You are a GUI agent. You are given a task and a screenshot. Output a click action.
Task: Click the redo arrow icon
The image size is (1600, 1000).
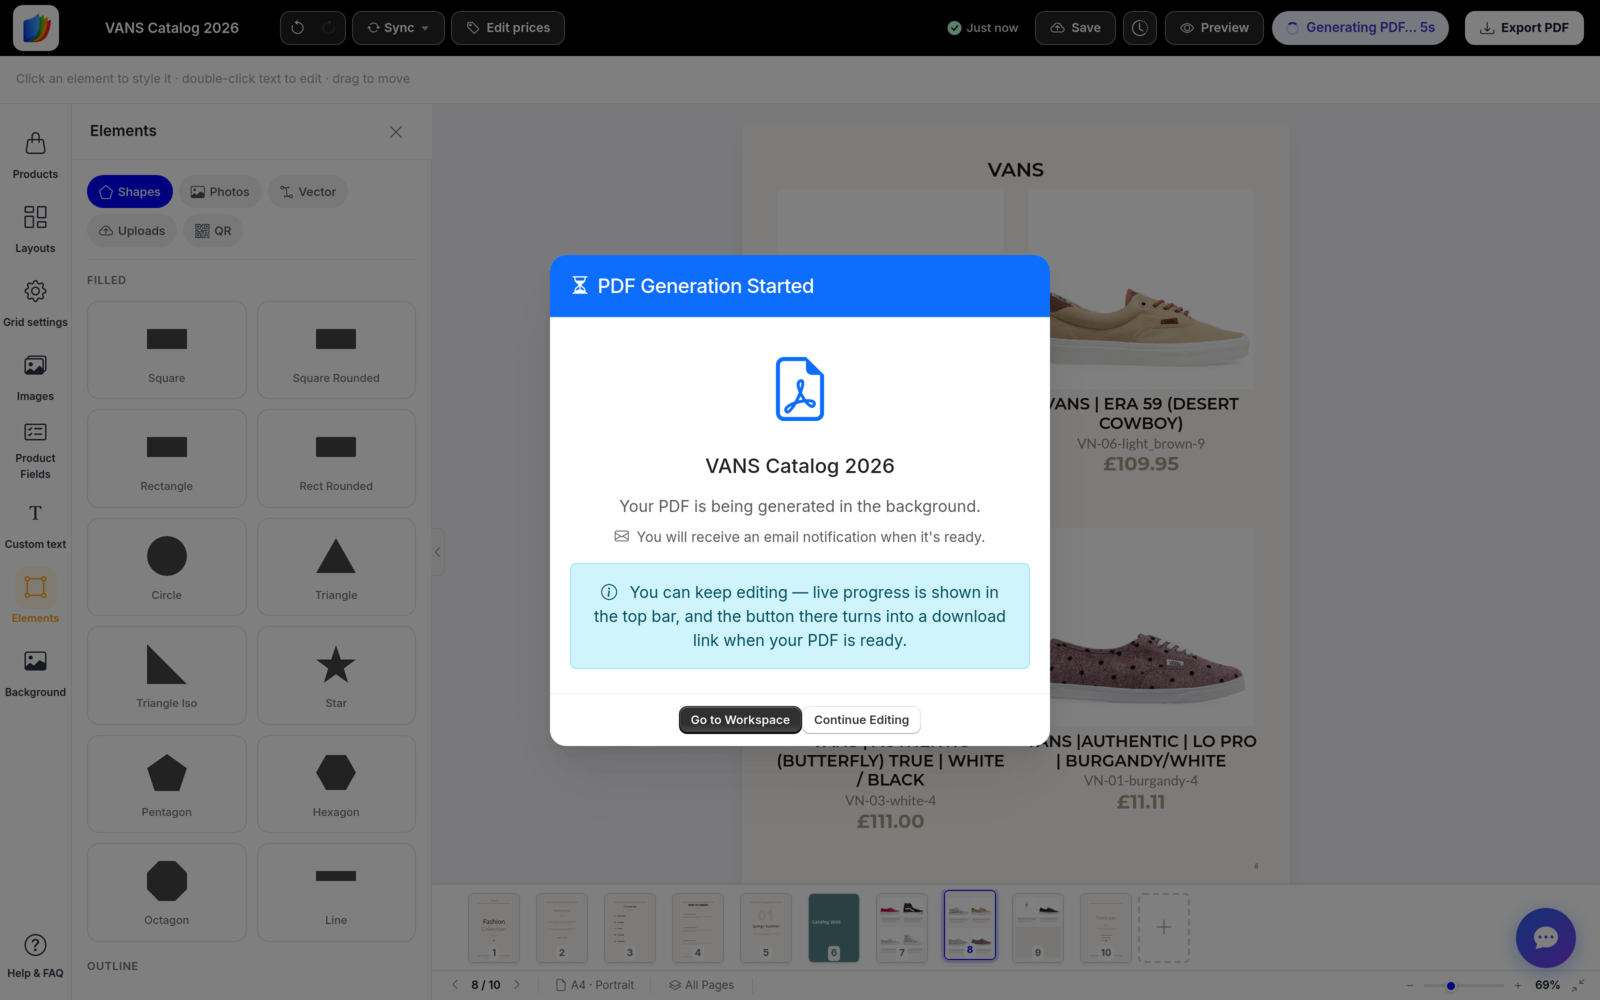tap(328, 28)
